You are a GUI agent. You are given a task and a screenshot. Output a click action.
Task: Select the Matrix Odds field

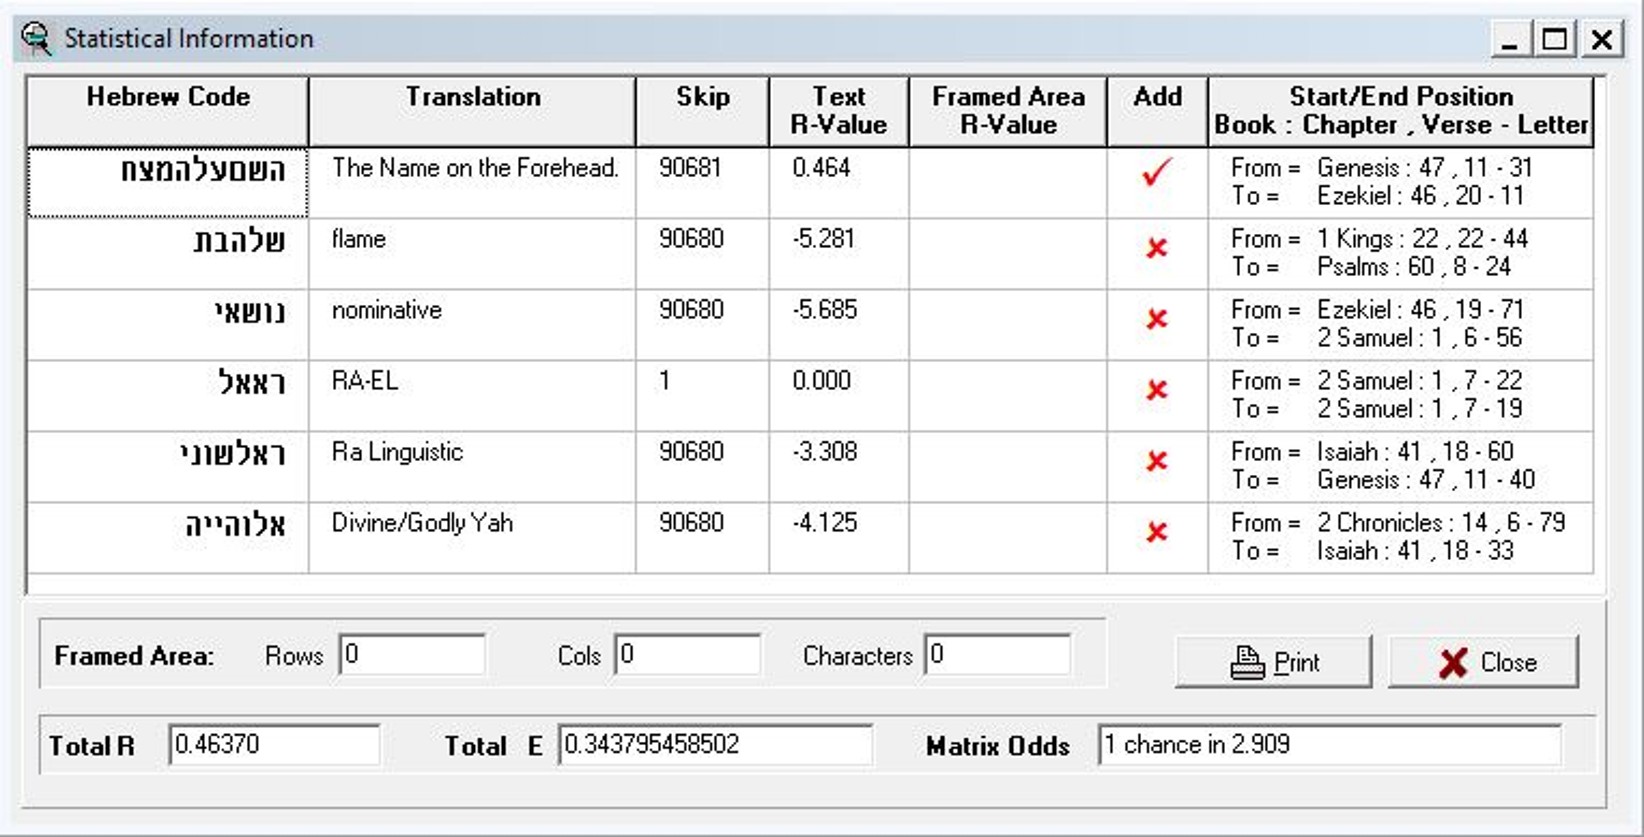point(1330,745)
